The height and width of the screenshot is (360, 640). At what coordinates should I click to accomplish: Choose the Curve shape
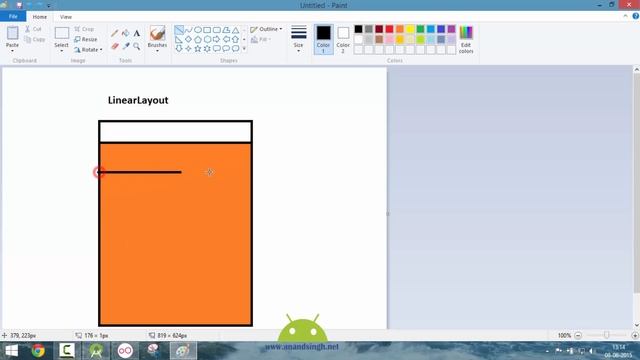(x=188, y=30)
